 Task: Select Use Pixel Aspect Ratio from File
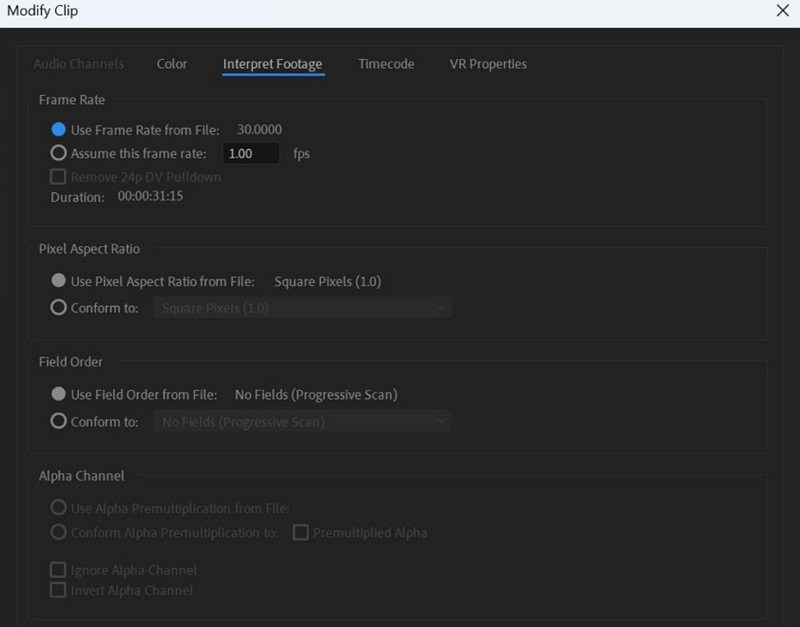[x=58, y=281]
